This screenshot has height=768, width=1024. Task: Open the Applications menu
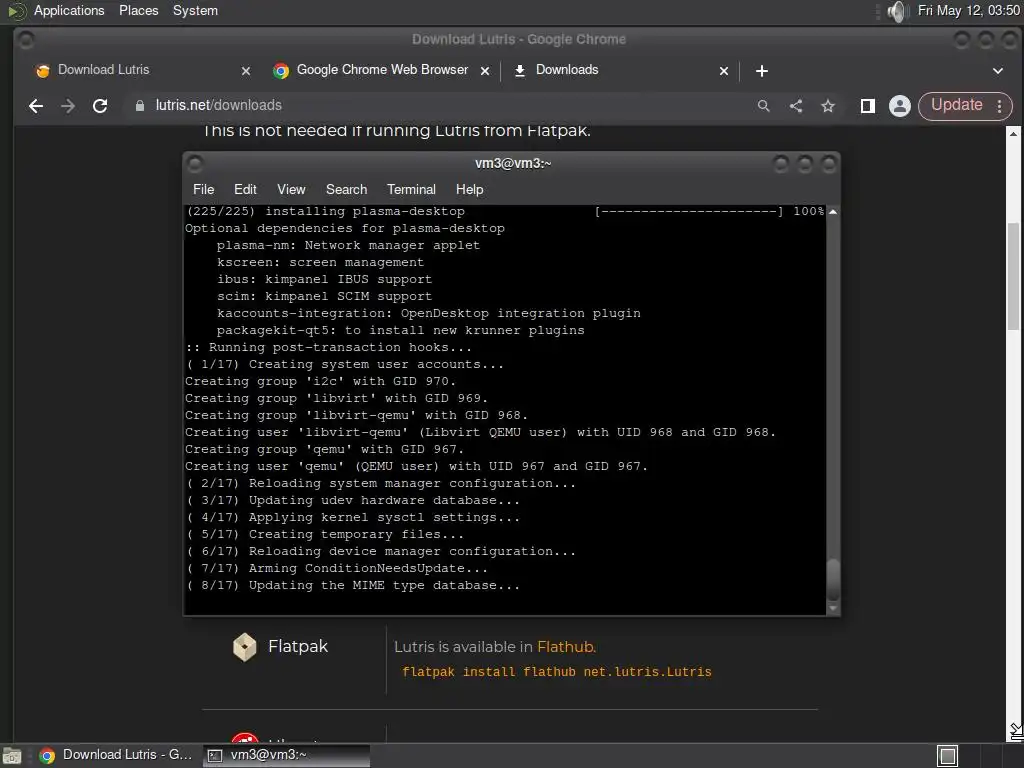coord(69,10)
